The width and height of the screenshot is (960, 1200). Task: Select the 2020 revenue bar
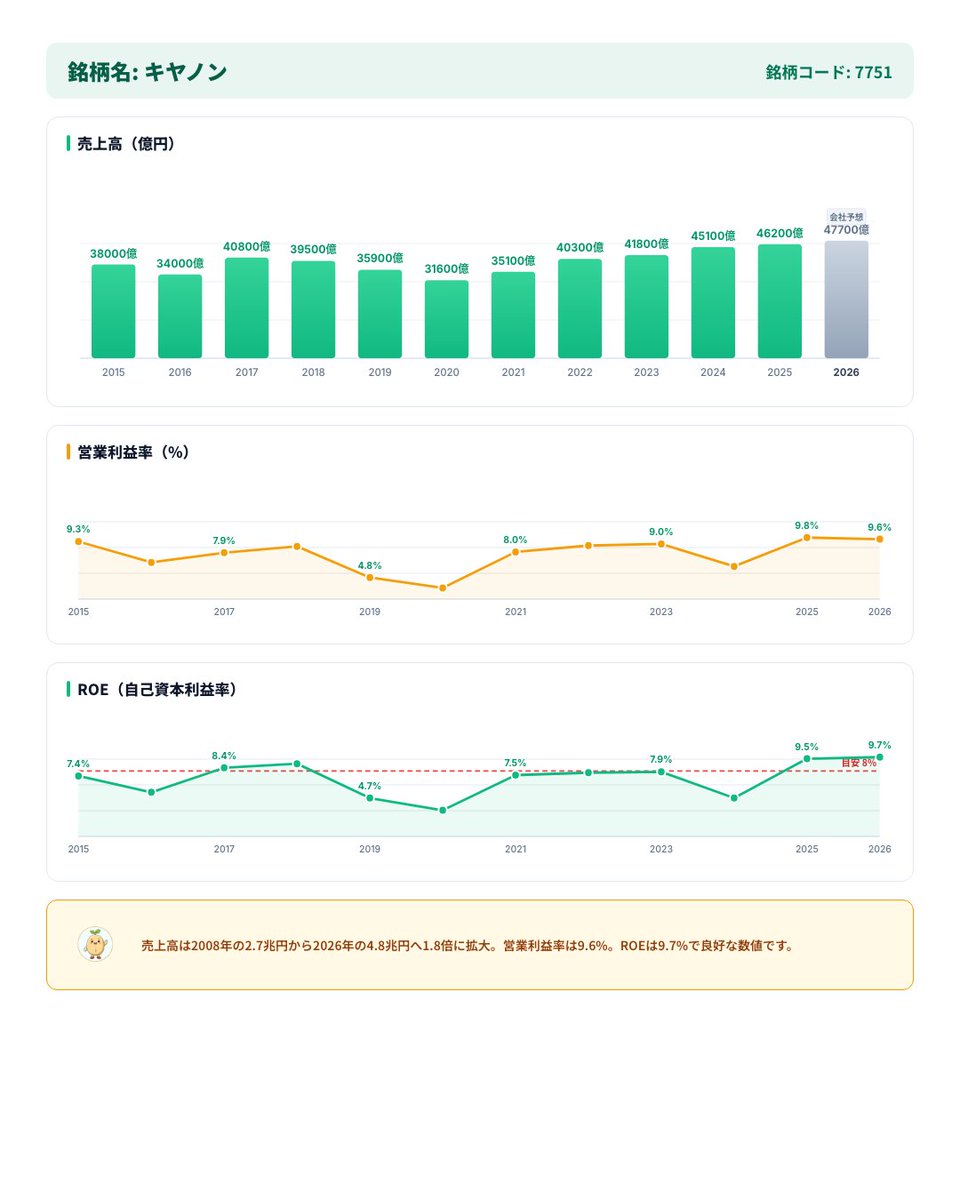point(446,319)
